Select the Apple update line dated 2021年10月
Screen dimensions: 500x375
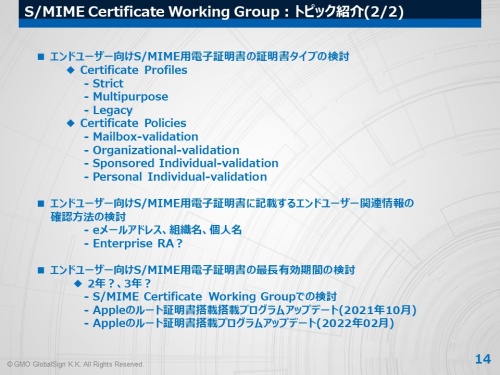click(255, 310)
